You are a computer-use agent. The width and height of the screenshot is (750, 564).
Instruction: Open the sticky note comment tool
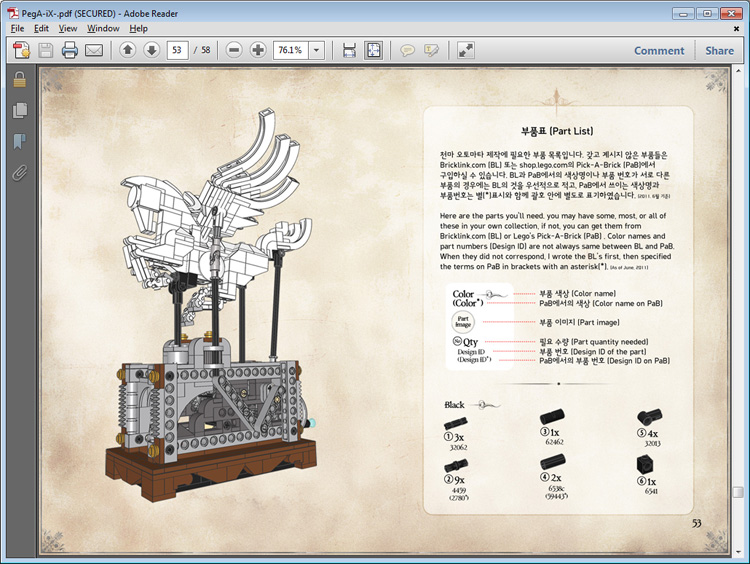(407, 50)
